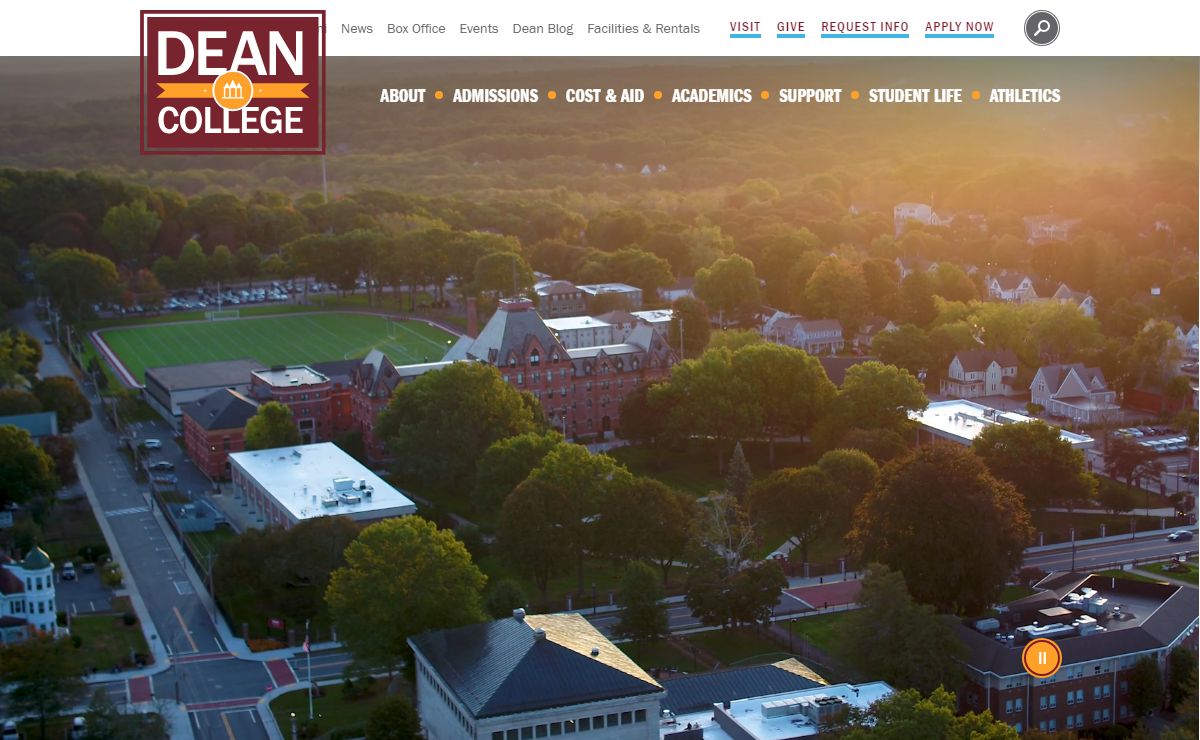Expand the Cost & Aid menu
Image resolution: width=1200 pixels, height=740 pixels.
(x=605, y=96)
